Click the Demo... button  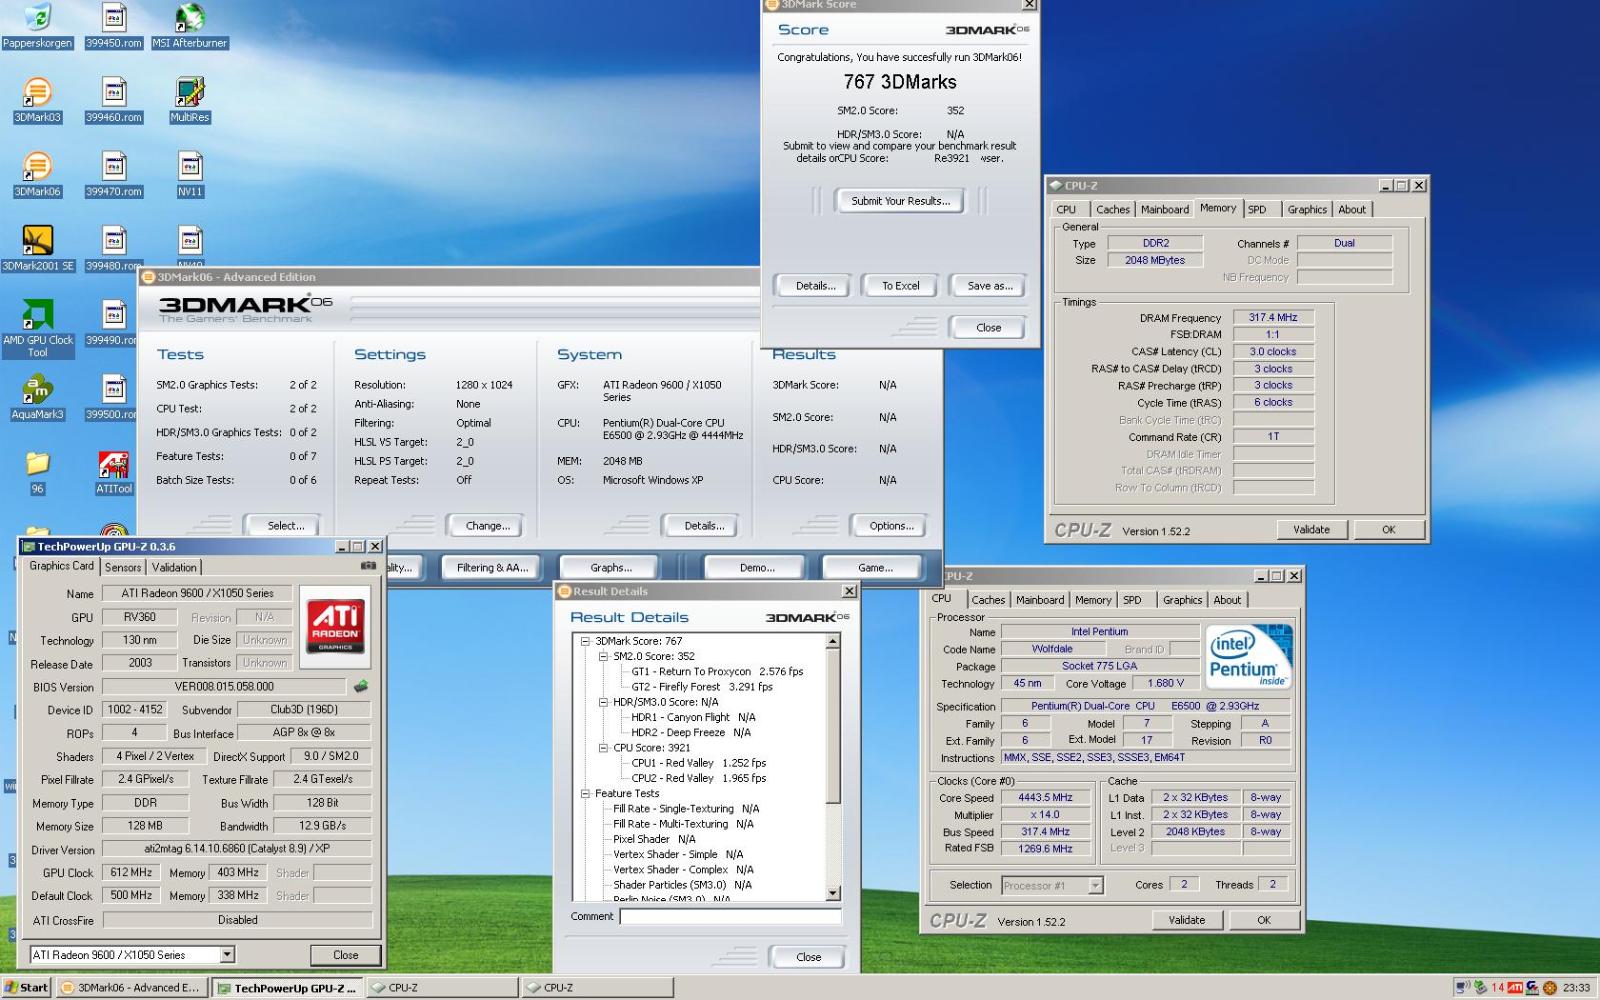[x=757, y=568]
